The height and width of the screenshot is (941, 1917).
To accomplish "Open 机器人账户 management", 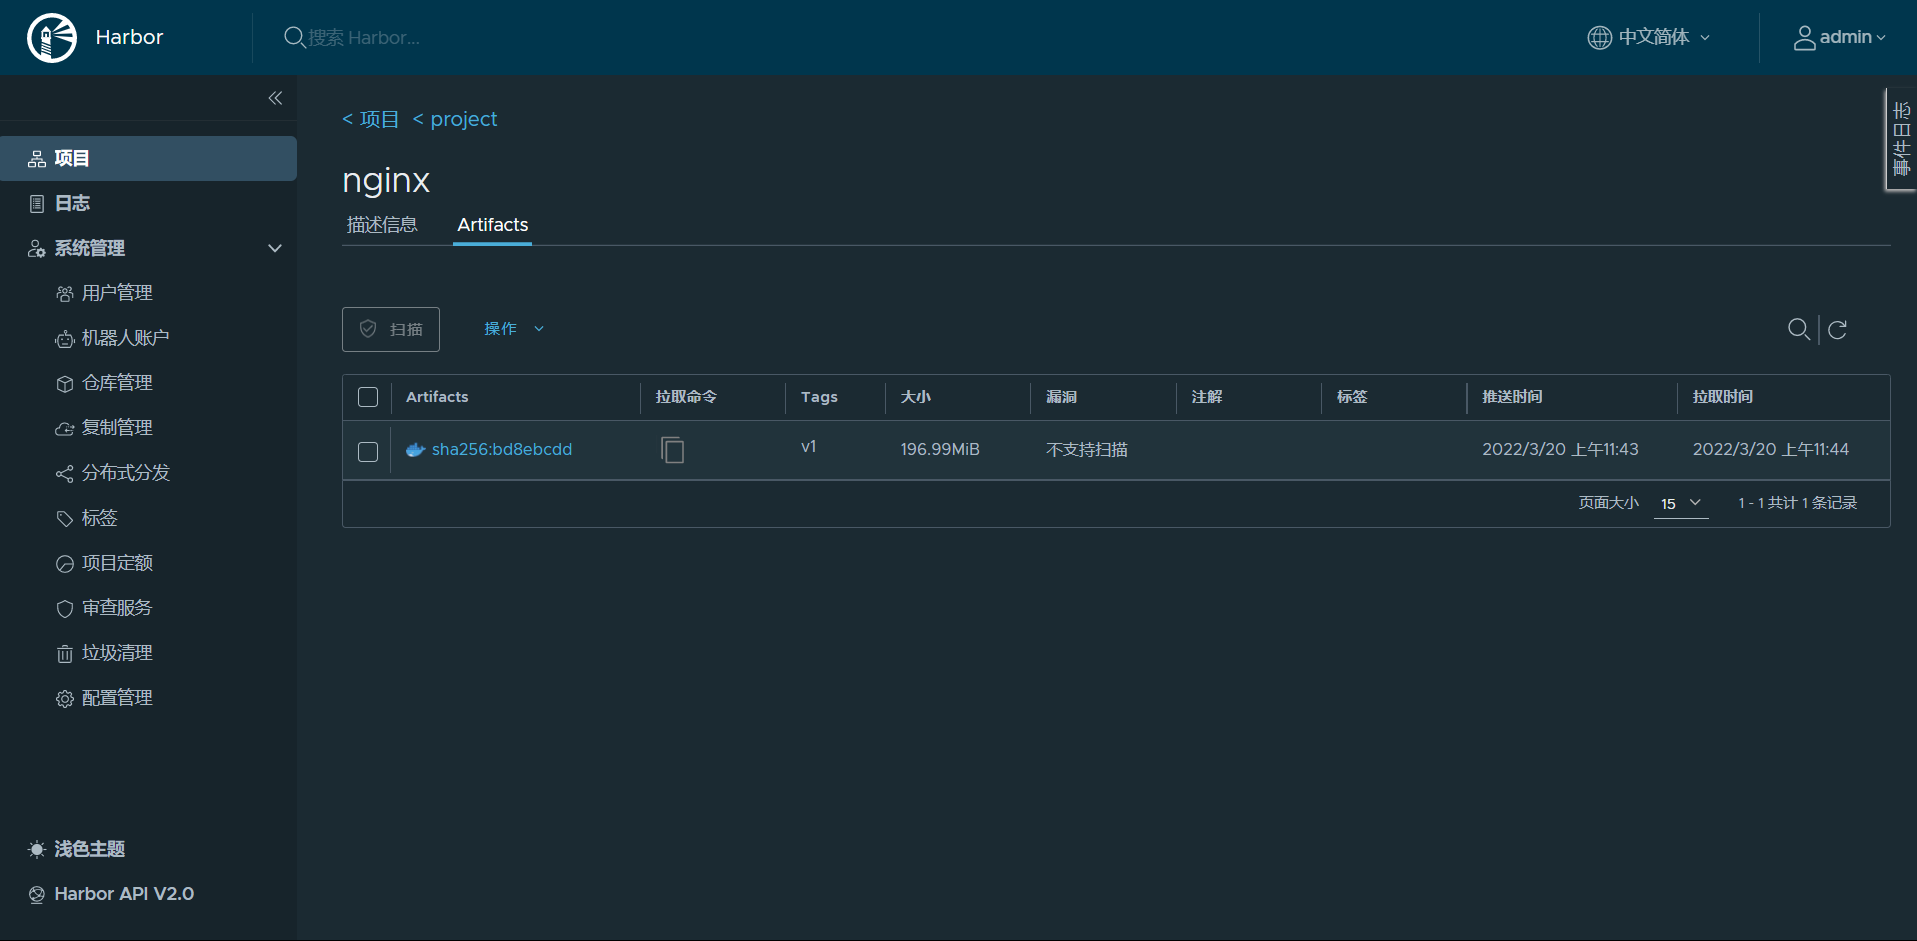I will coord(124,337).
